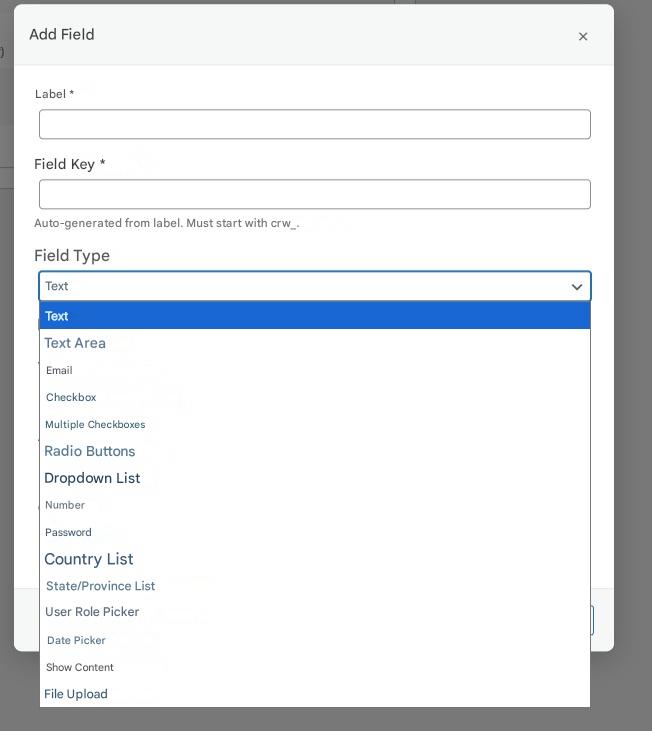Close the Add Field dialog
This screenshot has width=652, height=731.
[x=583, y=36]
